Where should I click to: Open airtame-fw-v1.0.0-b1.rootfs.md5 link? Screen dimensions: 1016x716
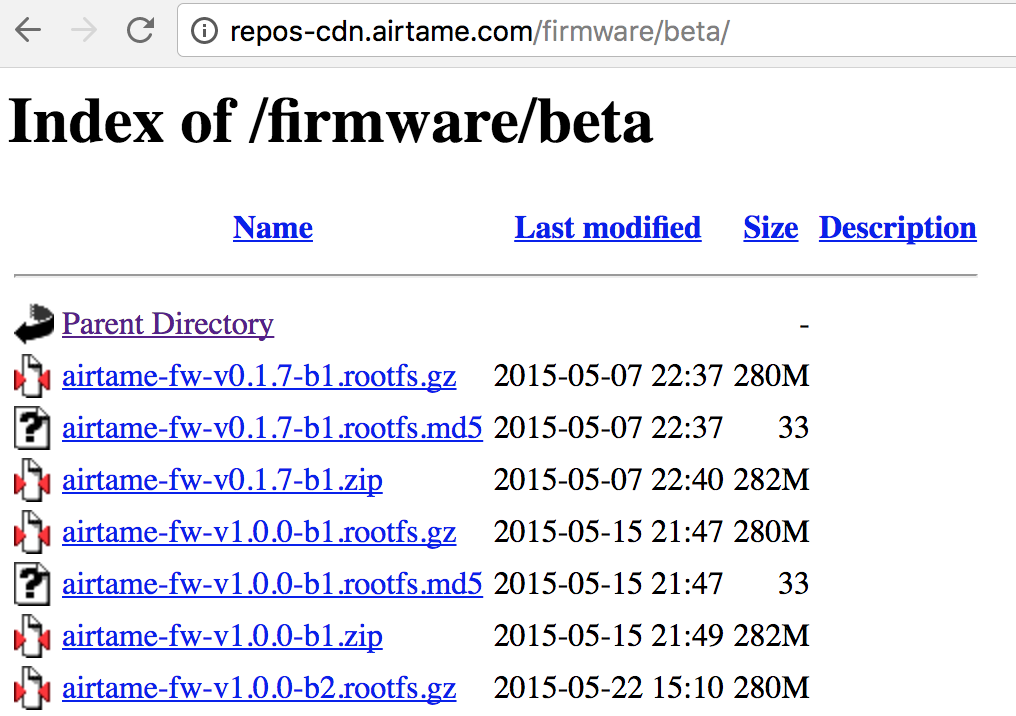point(272,584)
